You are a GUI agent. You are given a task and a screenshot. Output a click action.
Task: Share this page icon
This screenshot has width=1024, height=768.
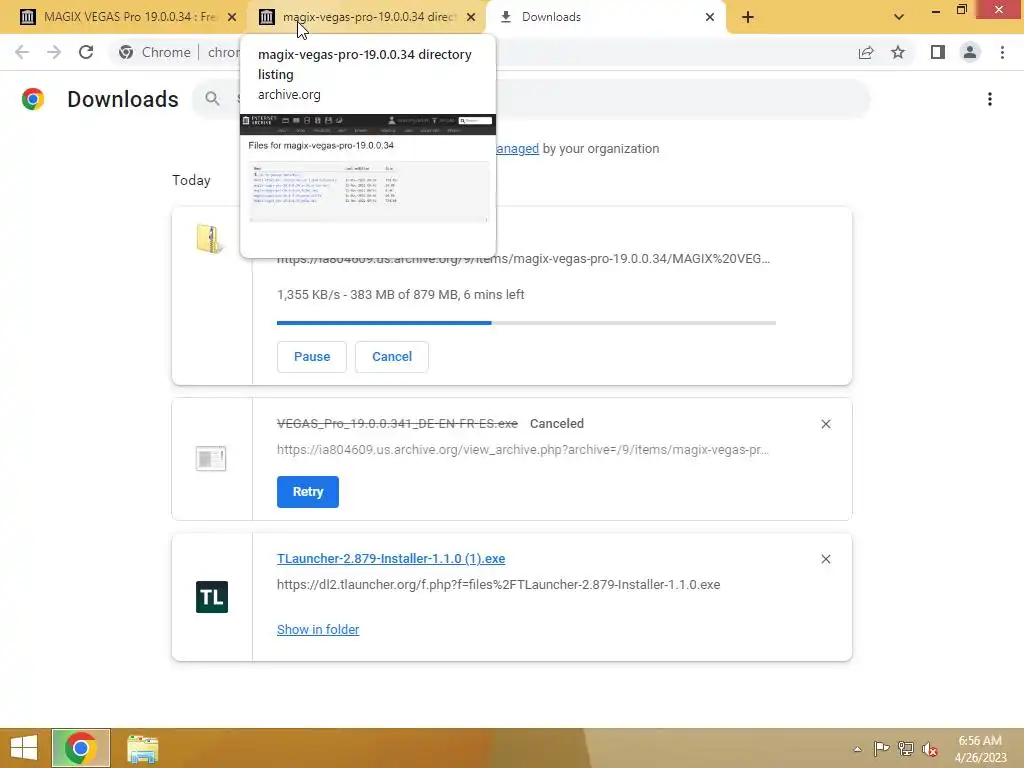click(866, 52)
